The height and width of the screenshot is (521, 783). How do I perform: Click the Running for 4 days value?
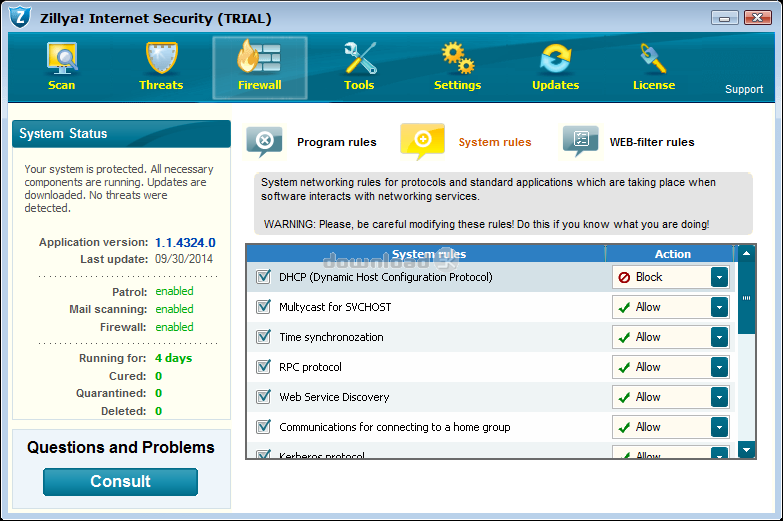coord(173,358)
